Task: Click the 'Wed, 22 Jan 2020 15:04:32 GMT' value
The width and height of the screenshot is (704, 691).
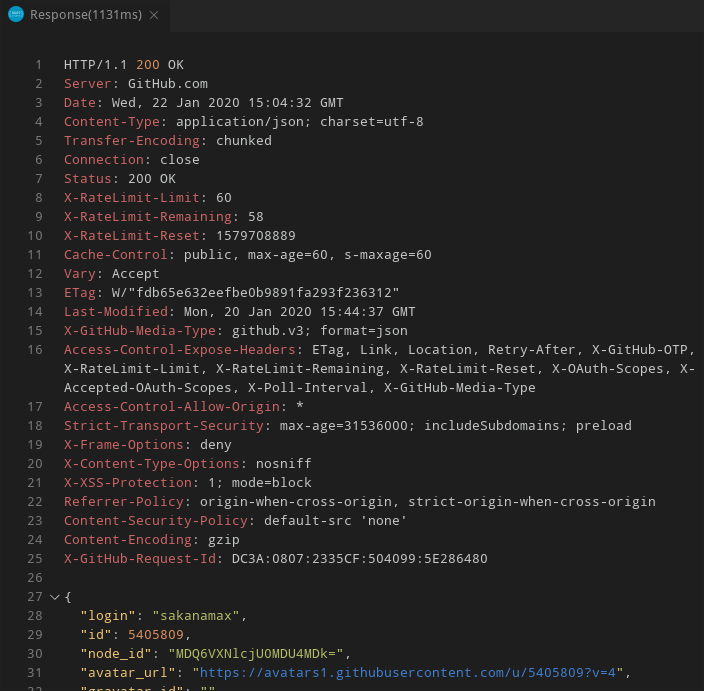Action: 228,103
